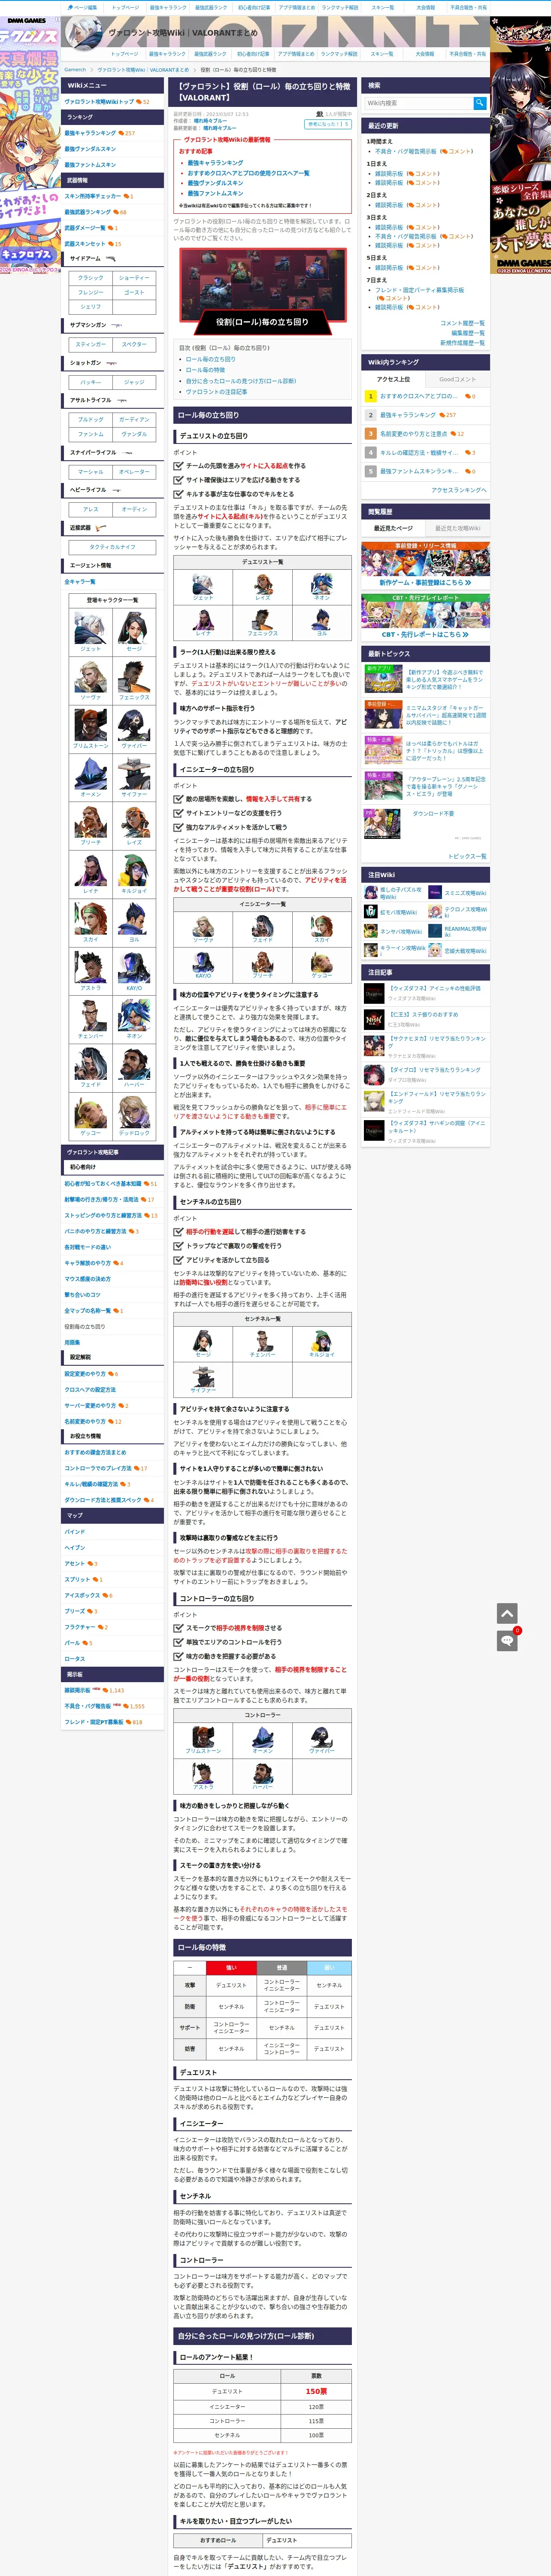
Task: Switch to the 最近見たWiki history tab
Action: coord(457,528)
